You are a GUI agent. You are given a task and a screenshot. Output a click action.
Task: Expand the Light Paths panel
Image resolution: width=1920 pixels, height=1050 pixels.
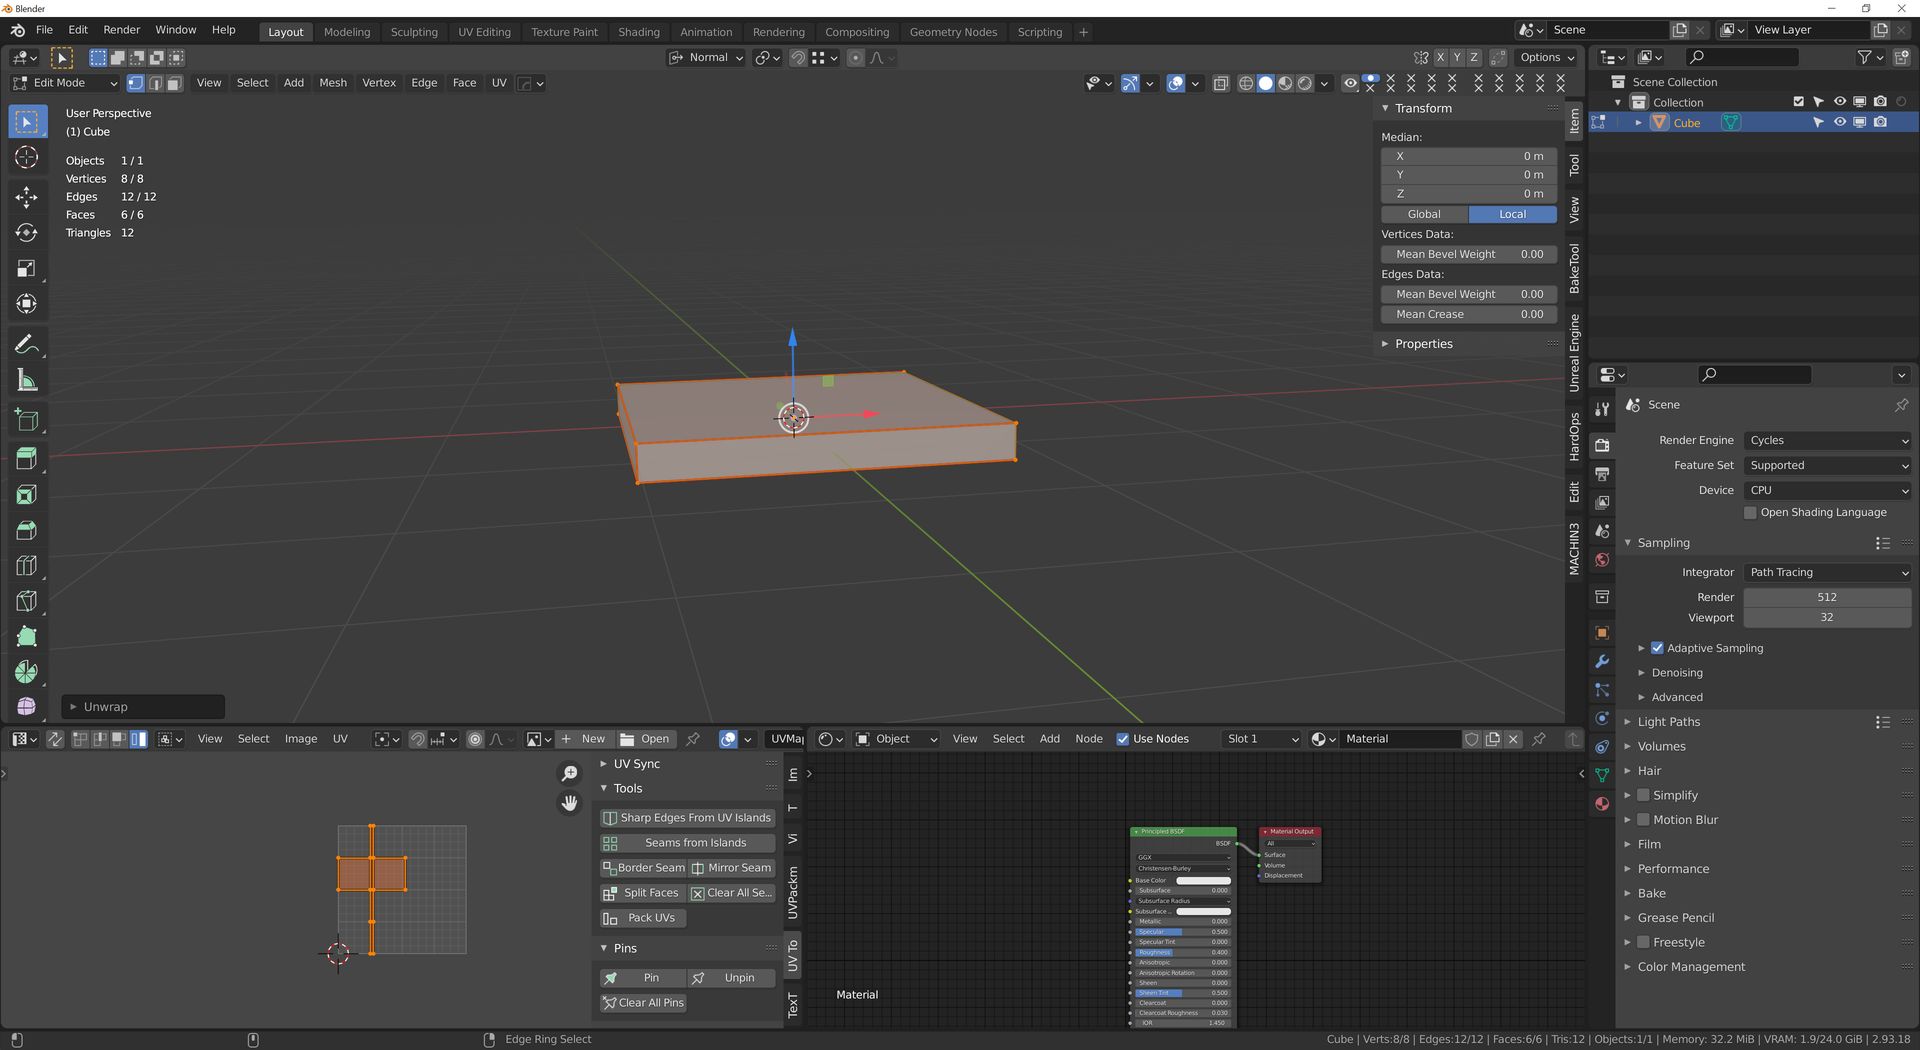[x=1668, y=722]
